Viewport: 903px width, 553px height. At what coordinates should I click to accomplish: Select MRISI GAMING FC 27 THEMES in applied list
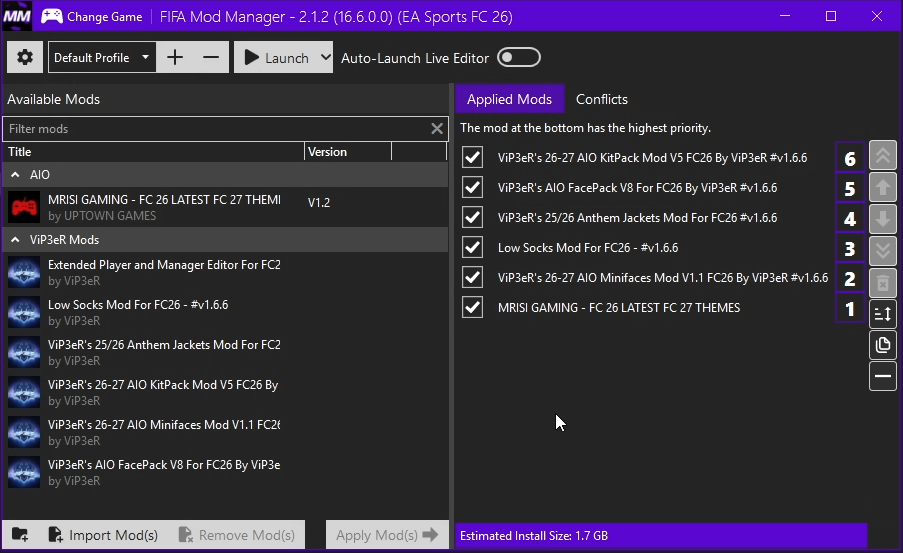pos(619,308)
